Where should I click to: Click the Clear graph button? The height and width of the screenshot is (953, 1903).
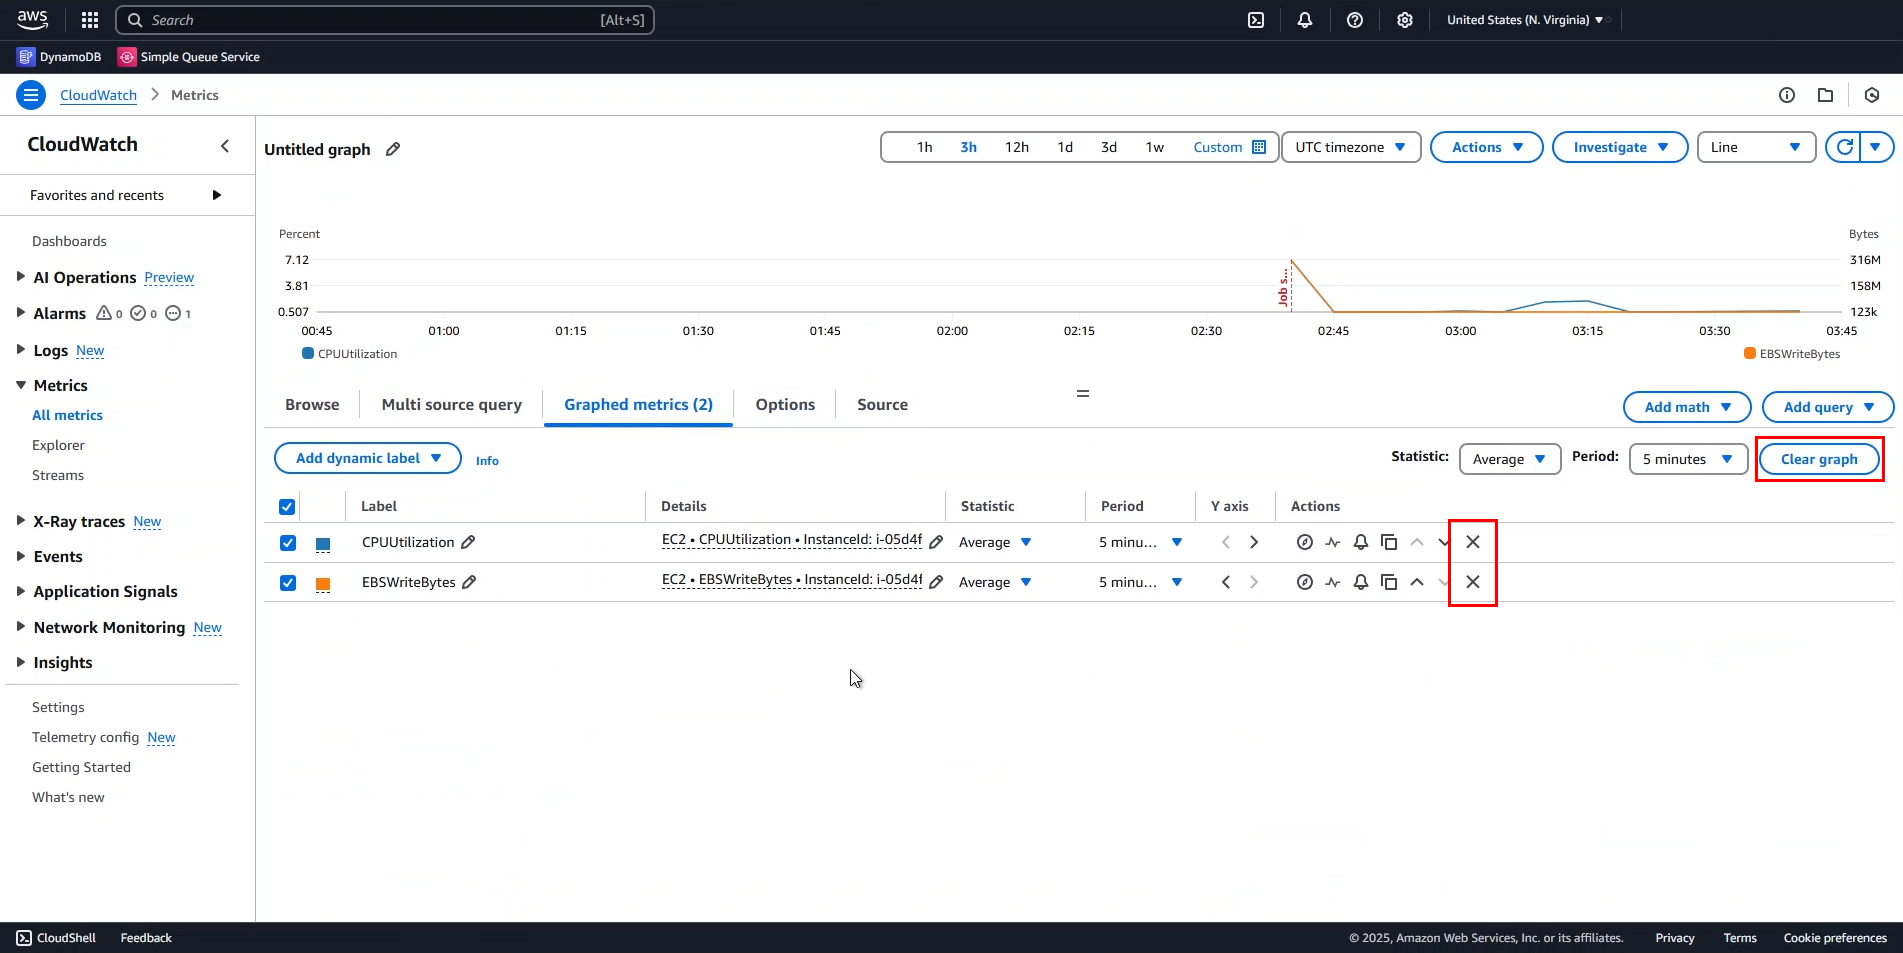click(1819, 459)
